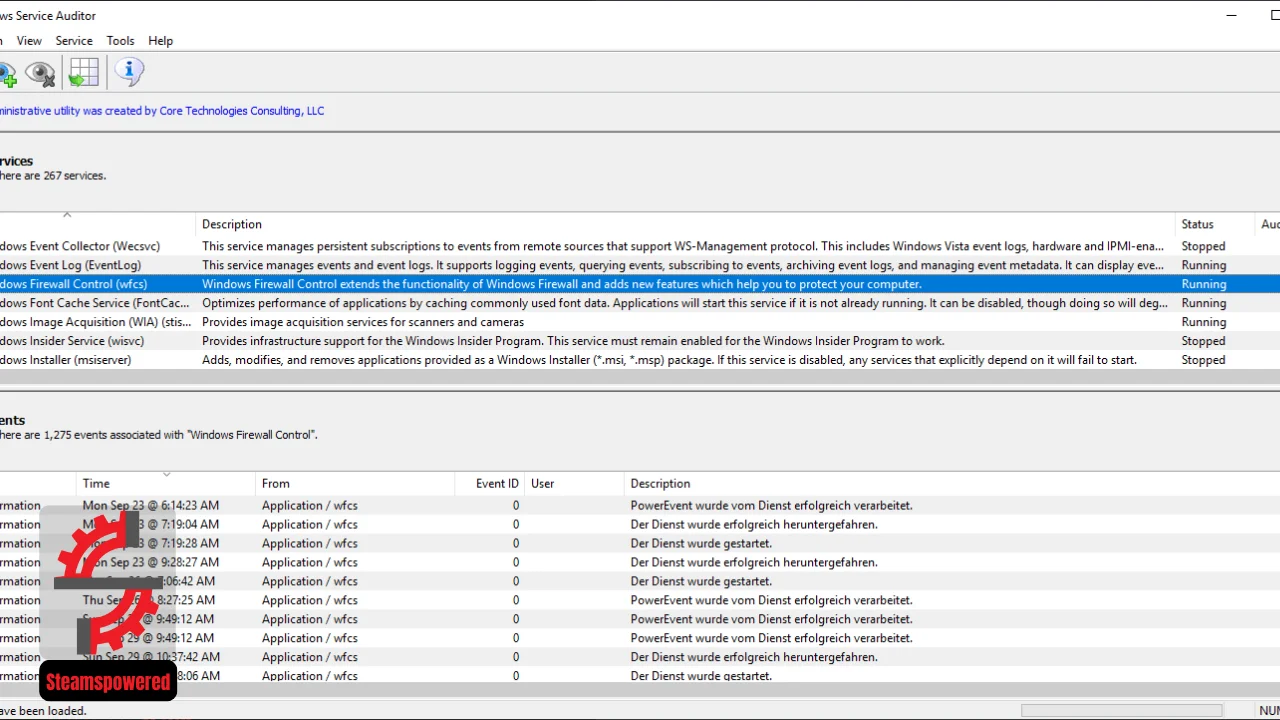This screenshot has width=1280, height=720.
Task: Click the first "Der Dienst wurde erfolgreich heruntergefahren." event
Action: click(754, 525)
